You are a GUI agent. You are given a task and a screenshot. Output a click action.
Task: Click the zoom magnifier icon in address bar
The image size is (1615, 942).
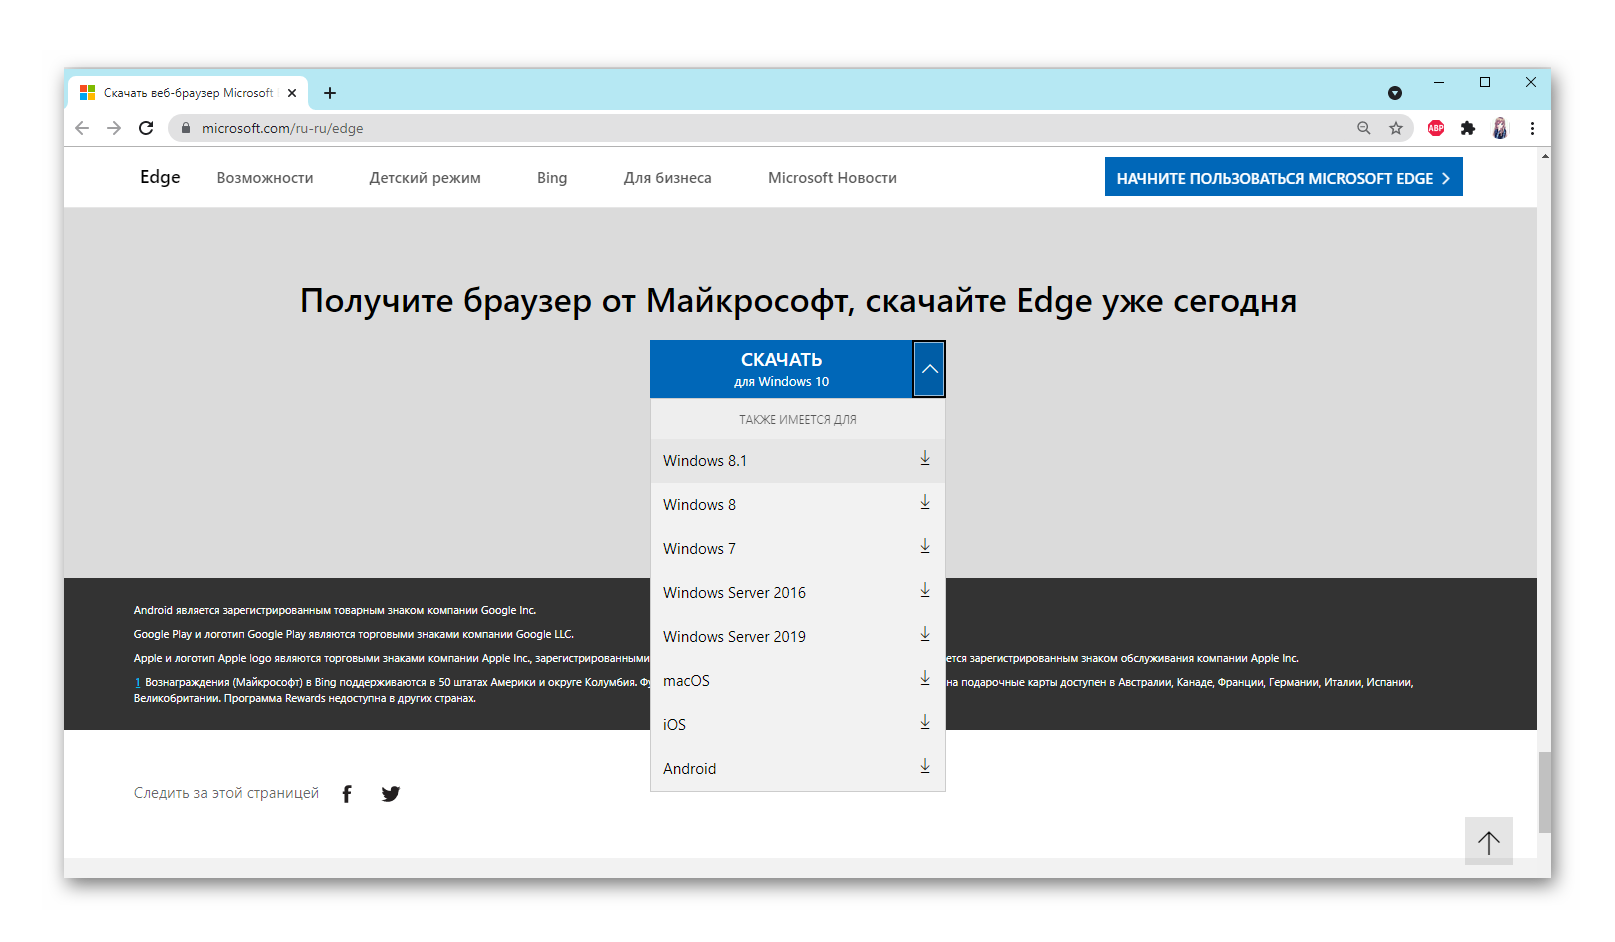pyautogui.click(x=1364, y=128)
